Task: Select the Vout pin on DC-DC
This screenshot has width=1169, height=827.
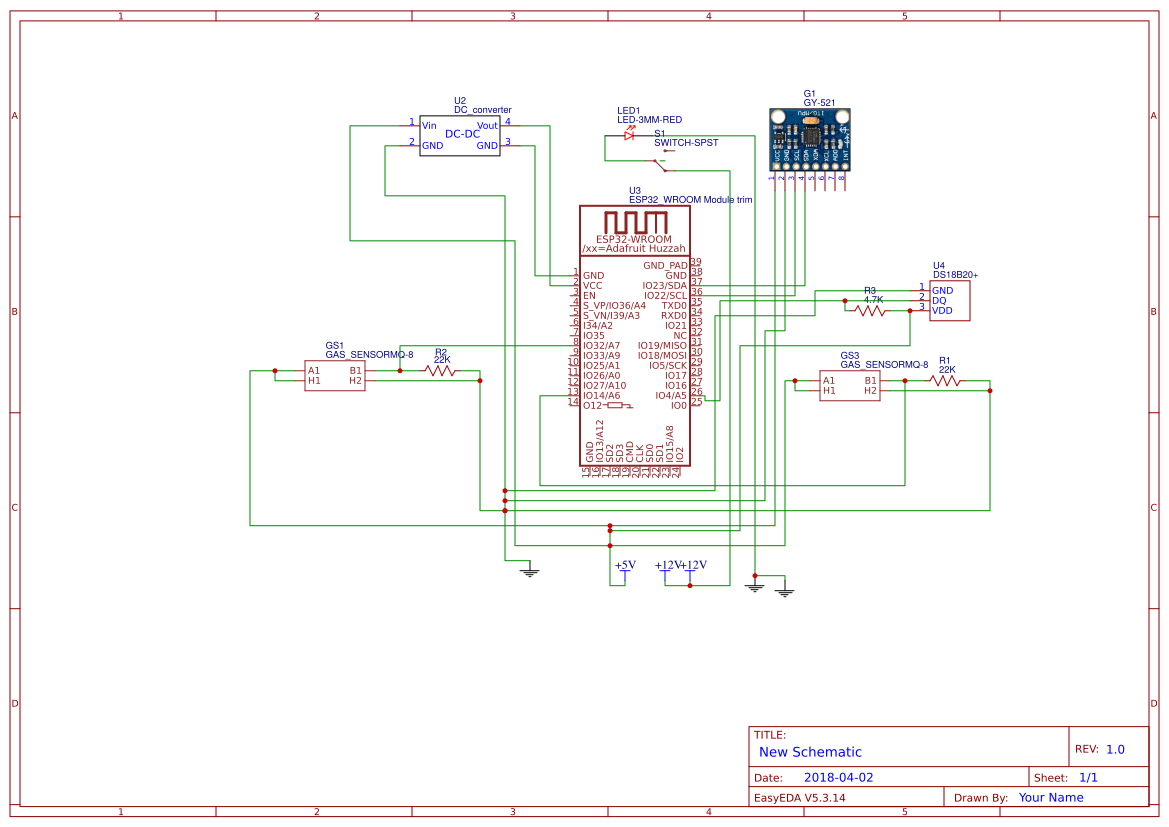Action: point(487,126)
